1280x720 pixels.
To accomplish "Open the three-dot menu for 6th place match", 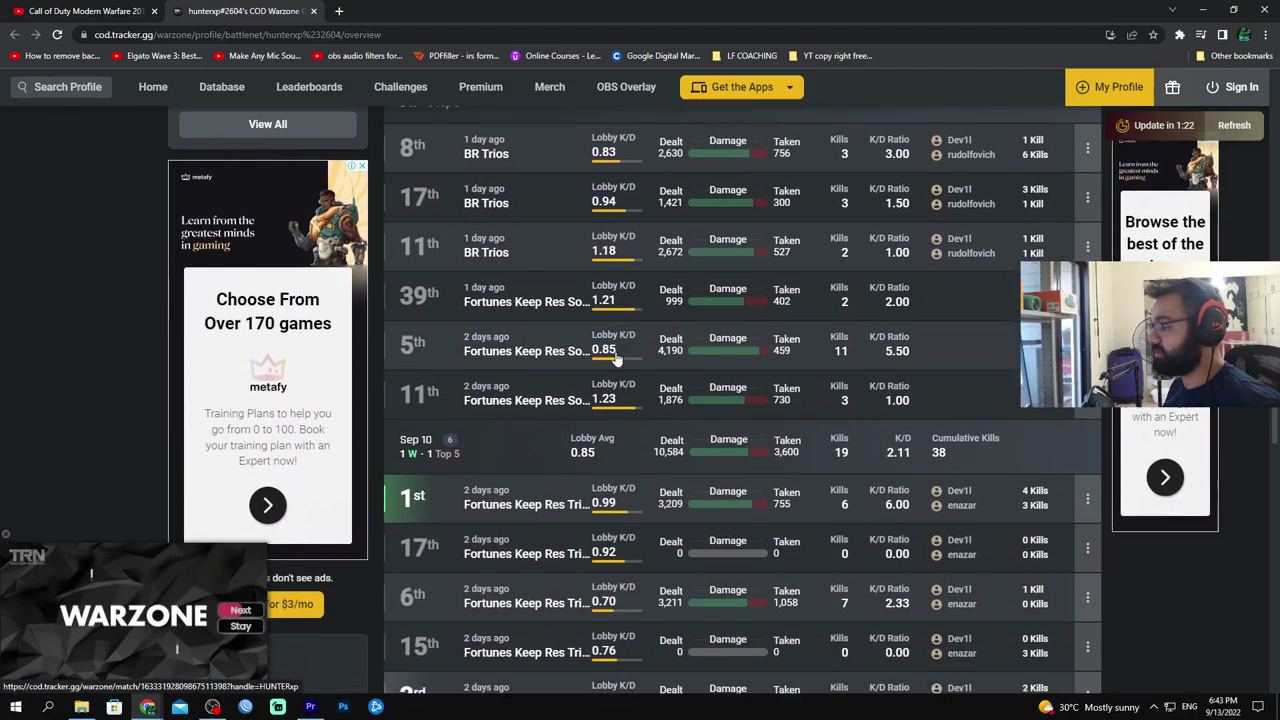I will pos(1087,597).
